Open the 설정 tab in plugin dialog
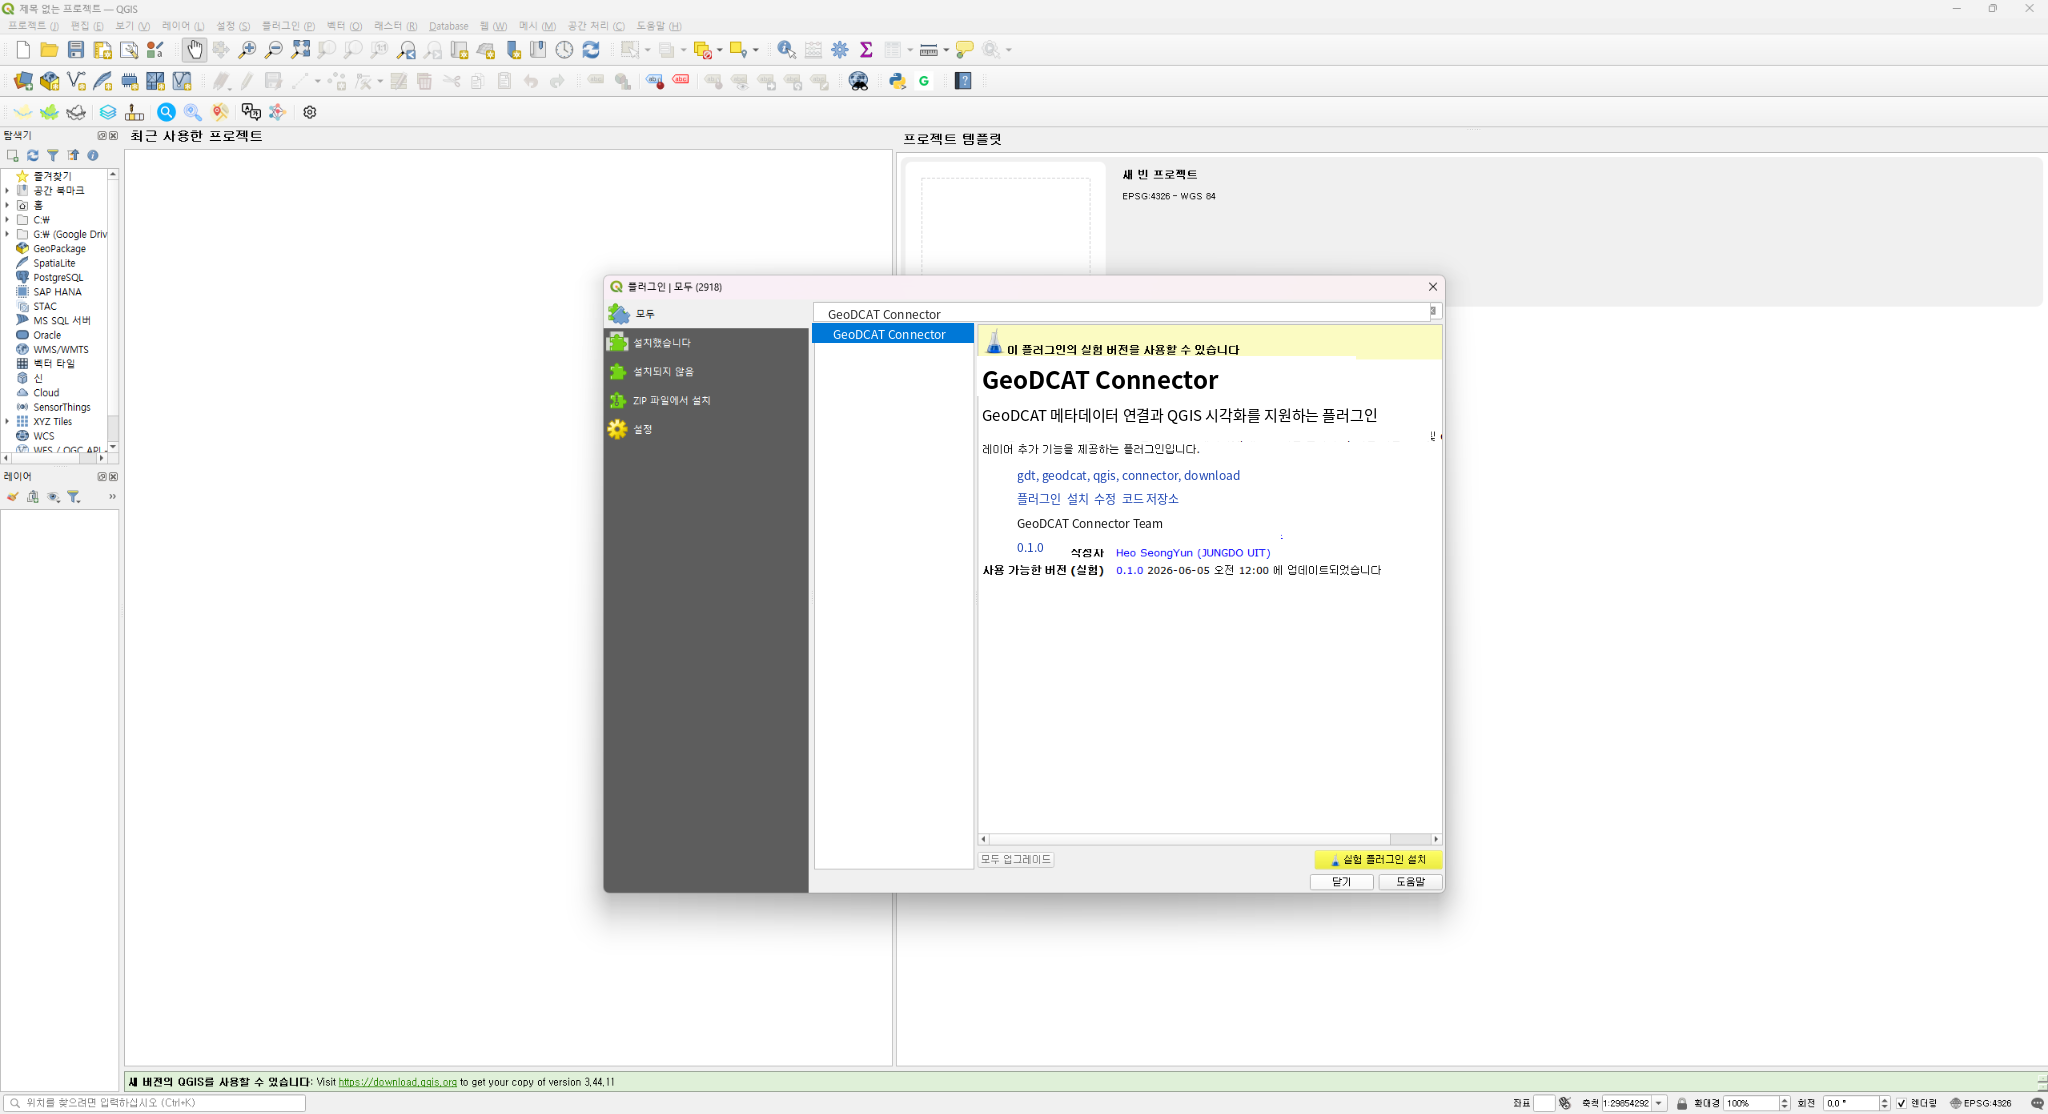Viewport: 2048px width, 1114px height. pos(706,429)
